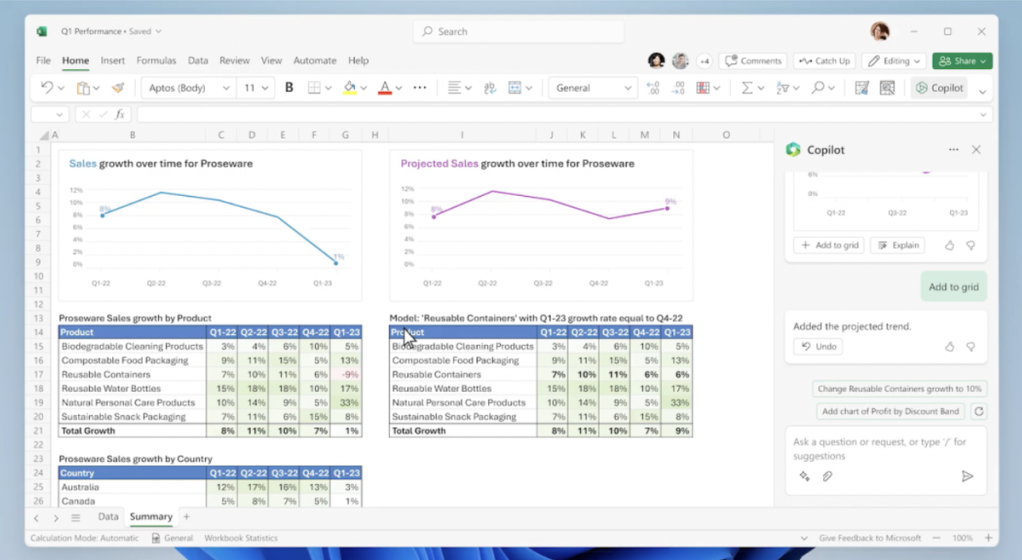Click the Conditional Formatting icon
1022x560 pixels.
click(x=703, y=87)
